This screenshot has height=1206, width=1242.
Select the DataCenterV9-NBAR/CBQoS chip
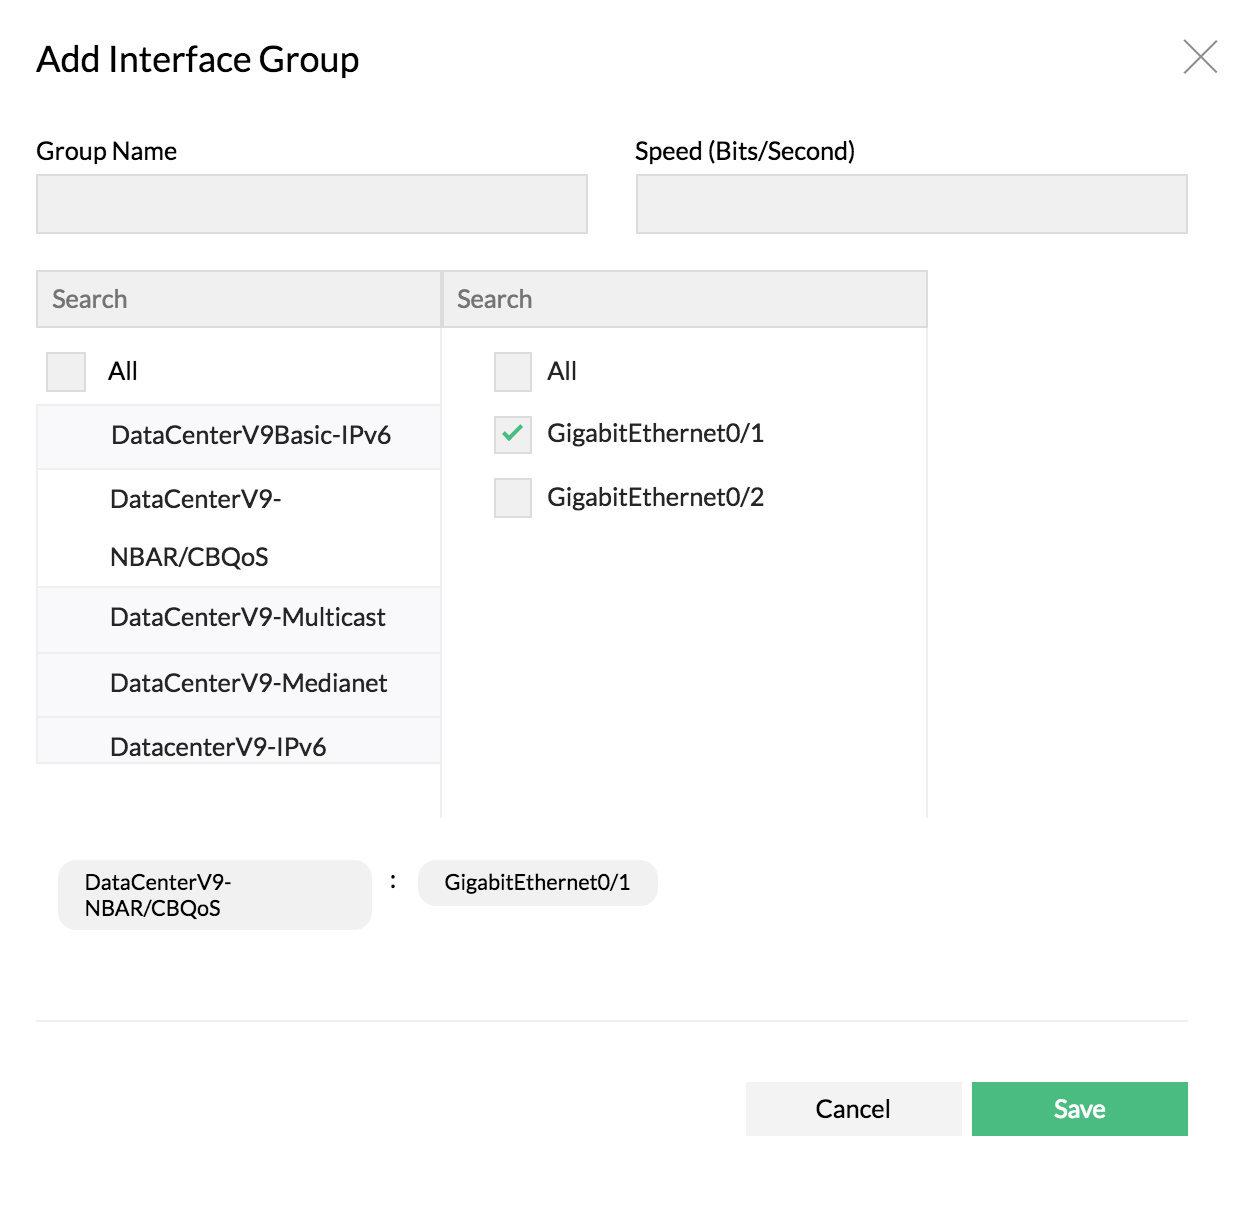click(213, 894)
